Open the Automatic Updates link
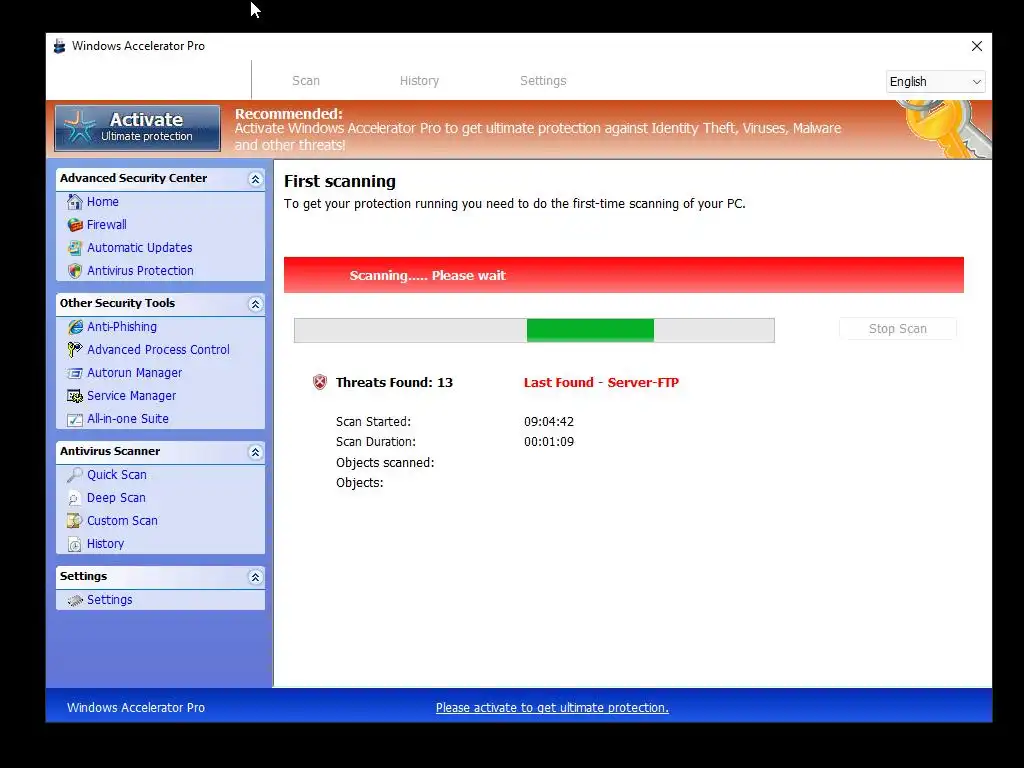Screen dimensions: 1024x768 pyautogui.click(x=140, y=248)
